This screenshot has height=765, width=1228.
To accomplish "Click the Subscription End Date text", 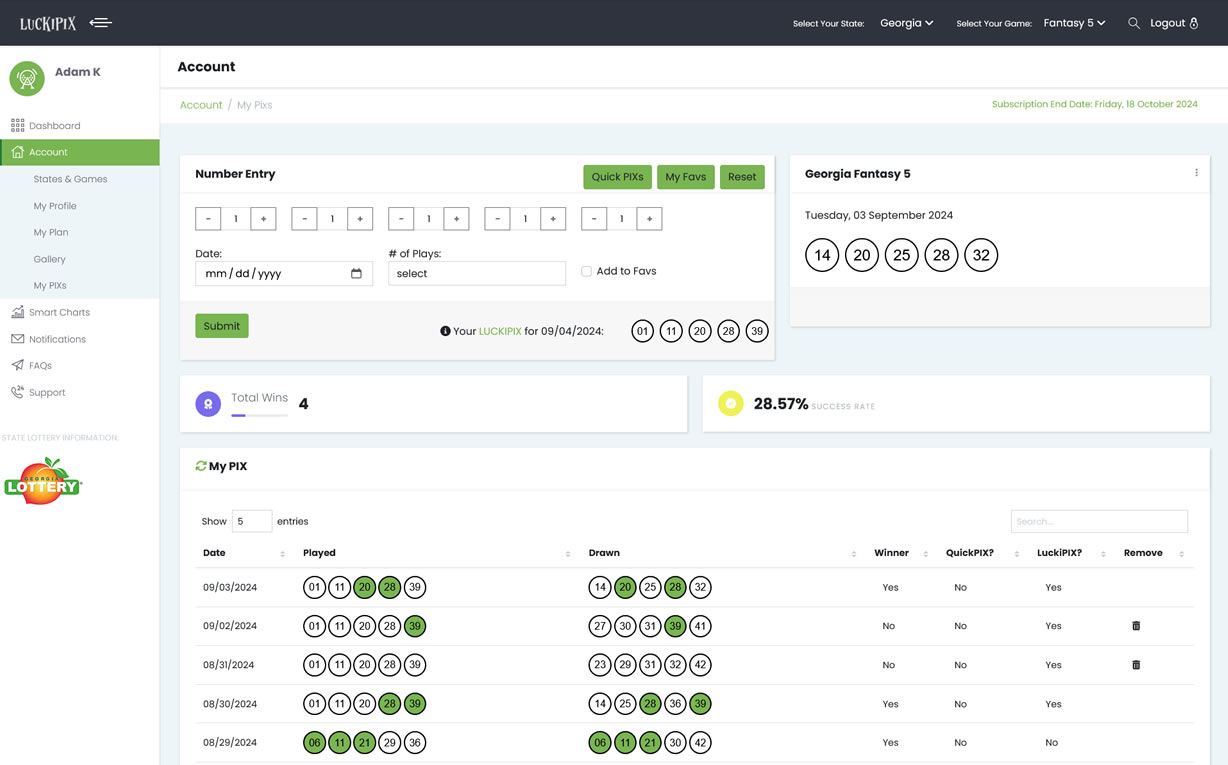I will coord(1095,104).
